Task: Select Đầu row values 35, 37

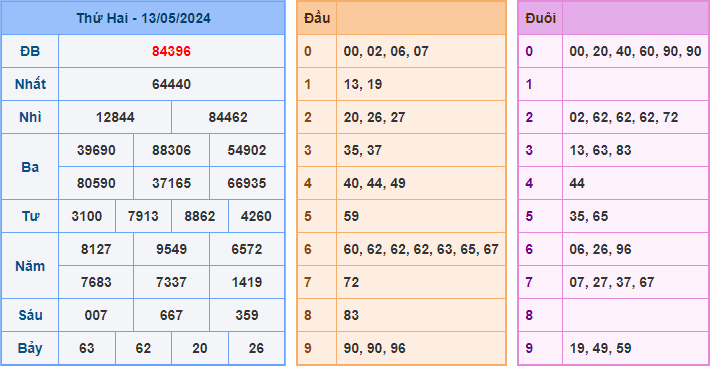Action: (x=363, y=150)
